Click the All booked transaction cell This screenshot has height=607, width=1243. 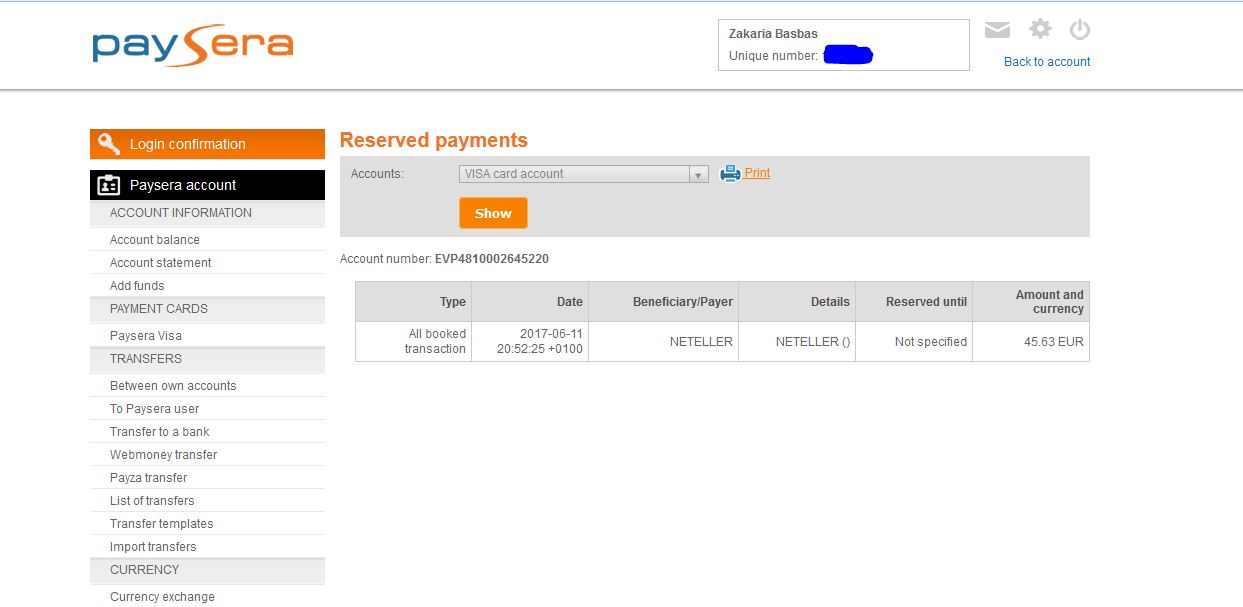(x=413, y=341)
